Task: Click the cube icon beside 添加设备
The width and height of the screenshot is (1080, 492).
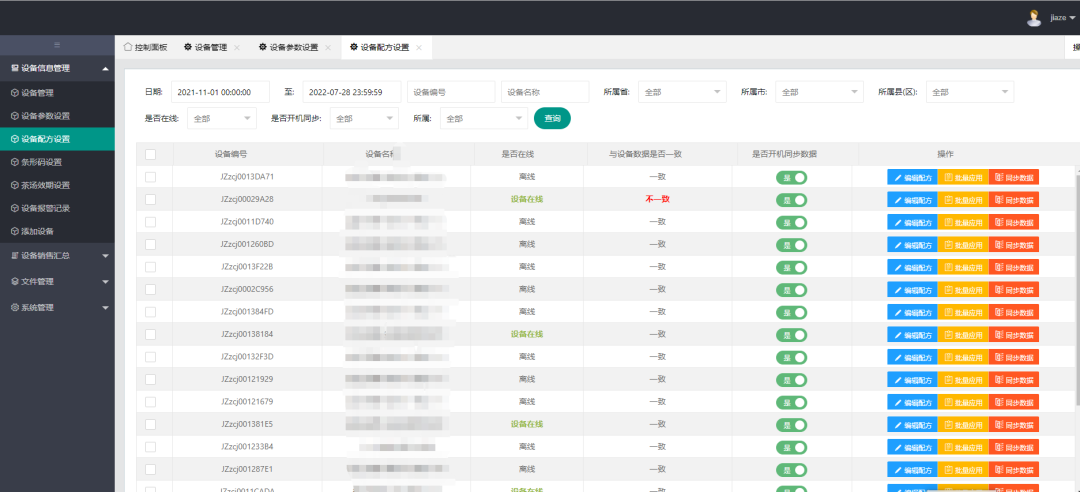Action: [x=14, y=231]
